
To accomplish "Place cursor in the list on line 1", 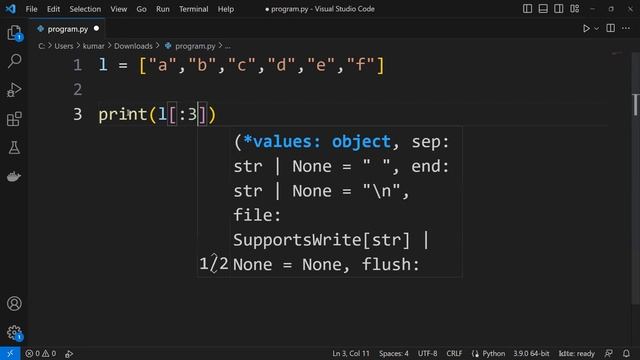I will click(x=261, y=65).
